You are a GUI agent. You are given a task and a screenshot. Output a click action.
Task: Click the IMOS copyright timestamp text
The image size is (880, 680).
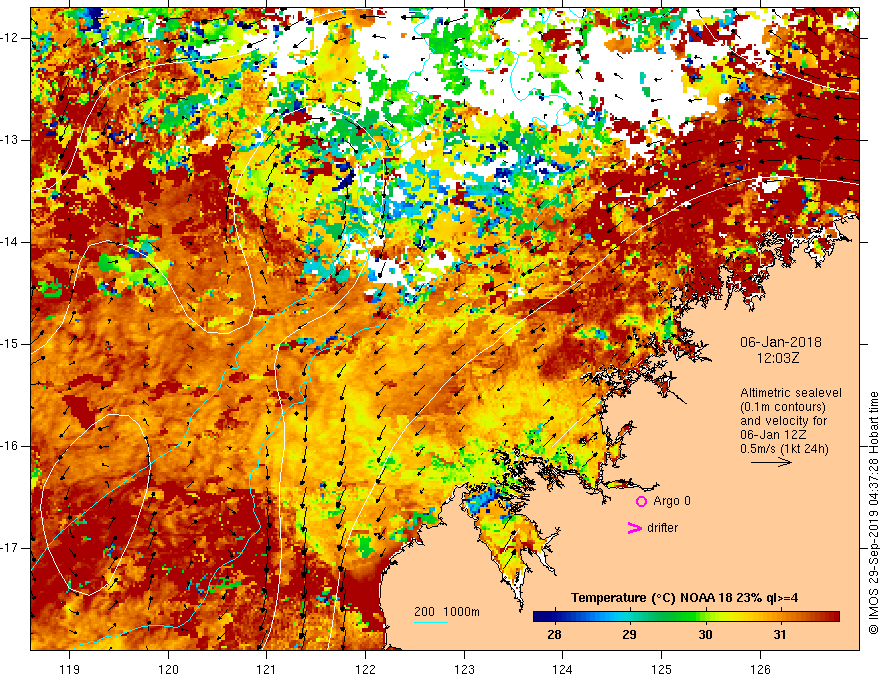pyautogui.click(x=873, y=513)
